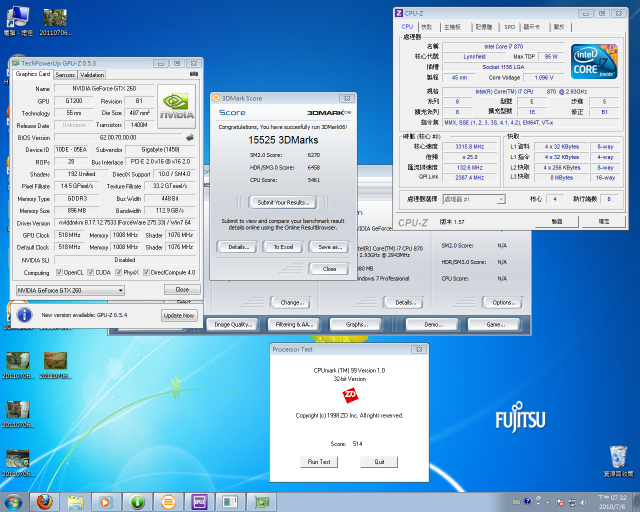Click the Driver Version field in GPU-Z

[x=125, y=223]
